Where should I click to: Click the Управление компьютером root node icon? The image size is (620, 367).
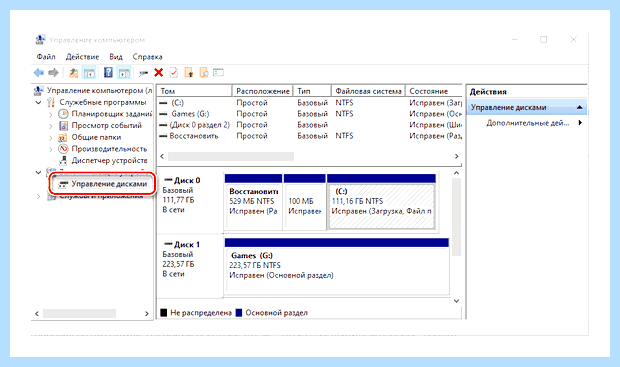[x=38, y=91]
